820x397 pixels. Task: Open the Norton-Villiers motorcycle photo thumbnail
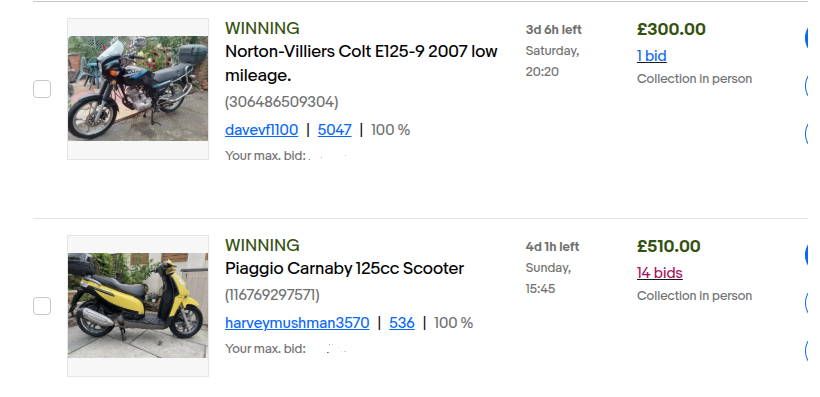point(138,89)
